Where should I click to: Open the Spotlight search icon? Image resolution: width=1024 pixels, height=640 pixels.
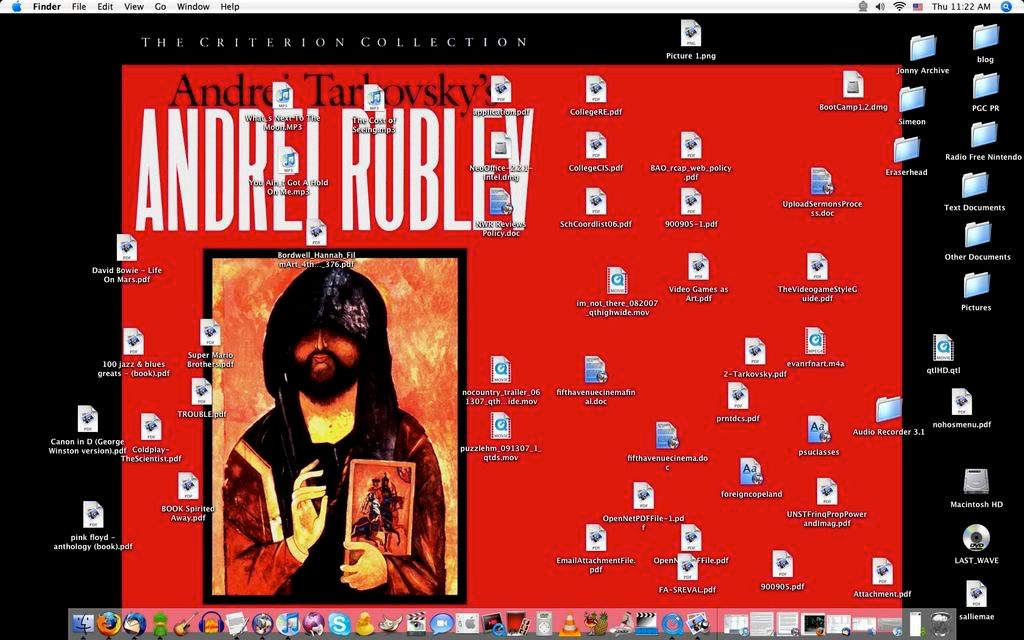(1005, 7)
